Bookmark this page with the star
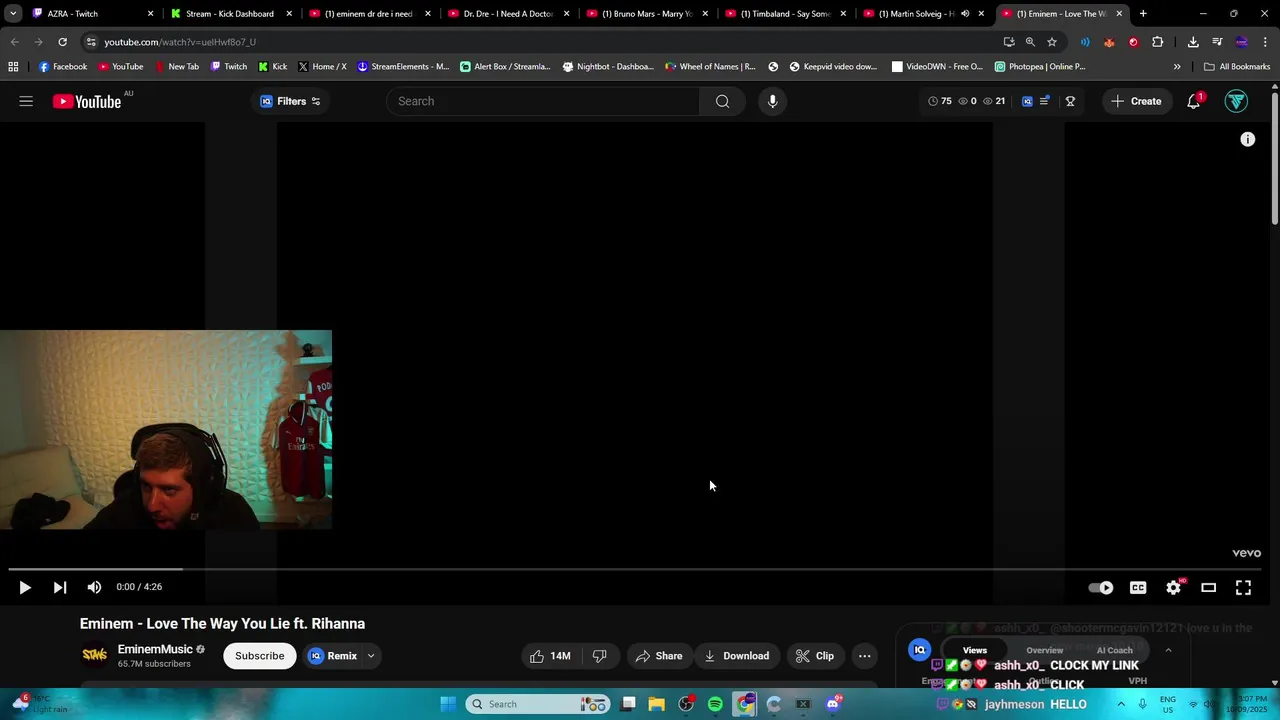Image resolution: width=1280 pixels, height=720 pixels. click(x=1052, y=42)
